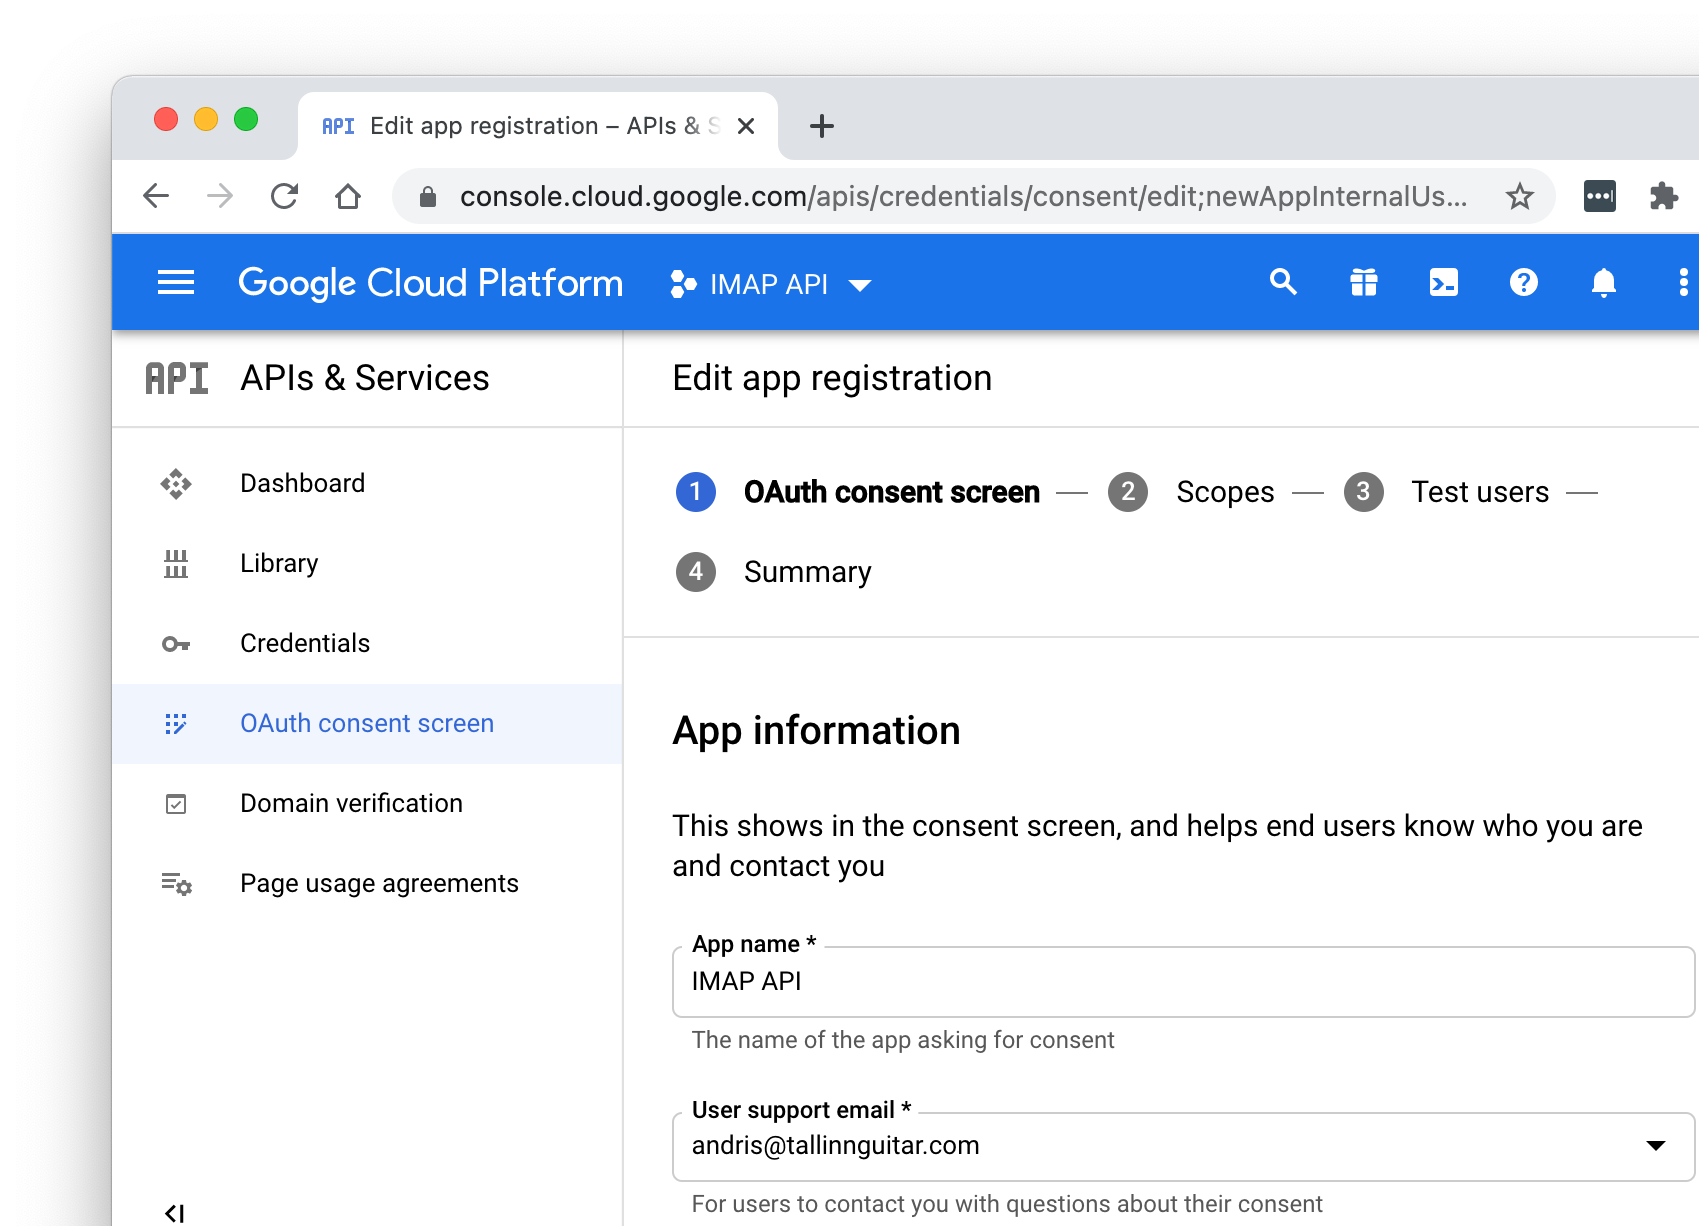
Task: Click the password manager extension icon
Action: (x=1600, y=196)
